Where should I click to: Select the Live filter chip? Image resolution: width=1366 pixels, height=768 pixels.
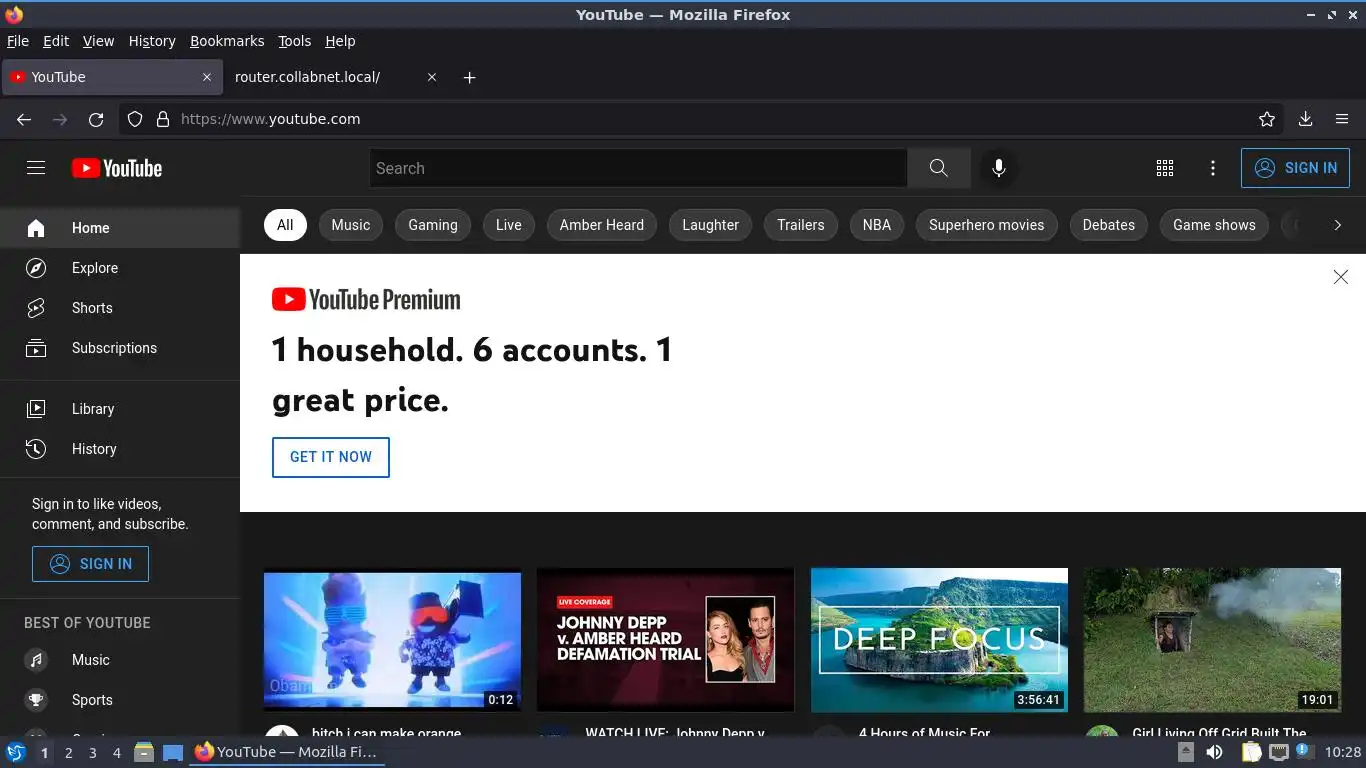(x=509, y=225)
